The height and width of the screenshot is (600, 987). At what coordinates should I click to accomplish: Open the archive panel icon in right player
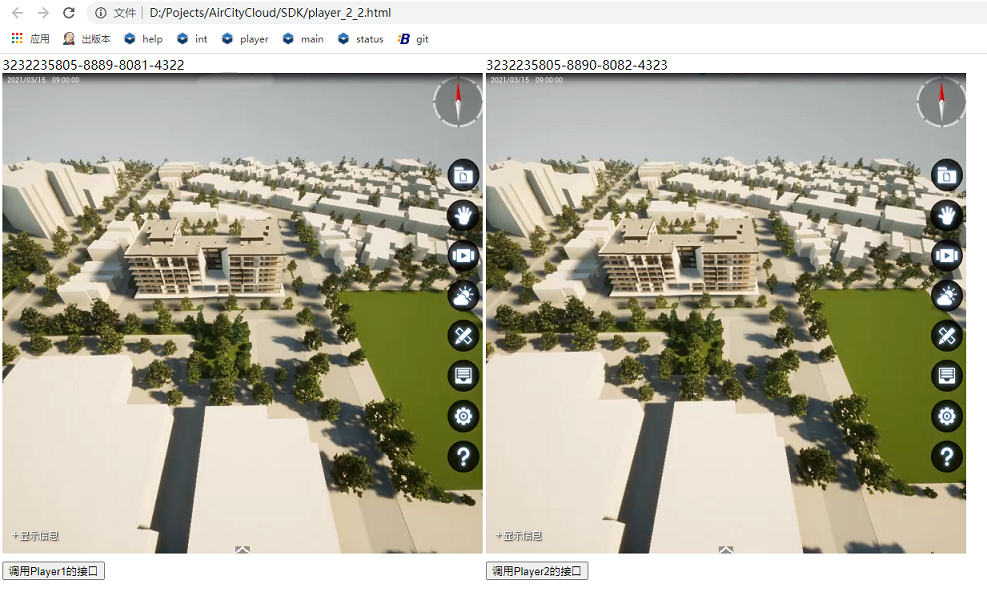946,376
